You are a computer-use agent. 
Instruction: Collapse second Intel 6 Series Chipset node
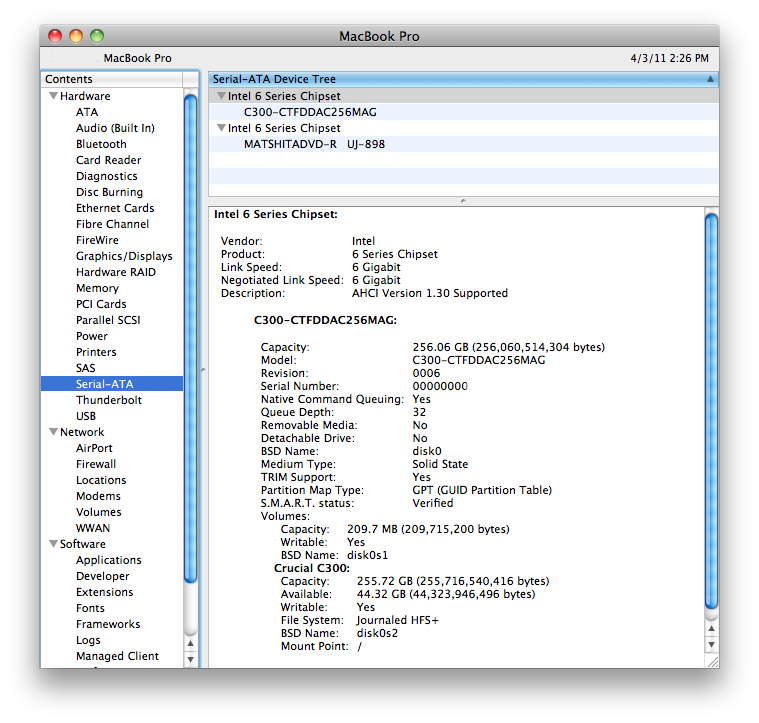221,128
